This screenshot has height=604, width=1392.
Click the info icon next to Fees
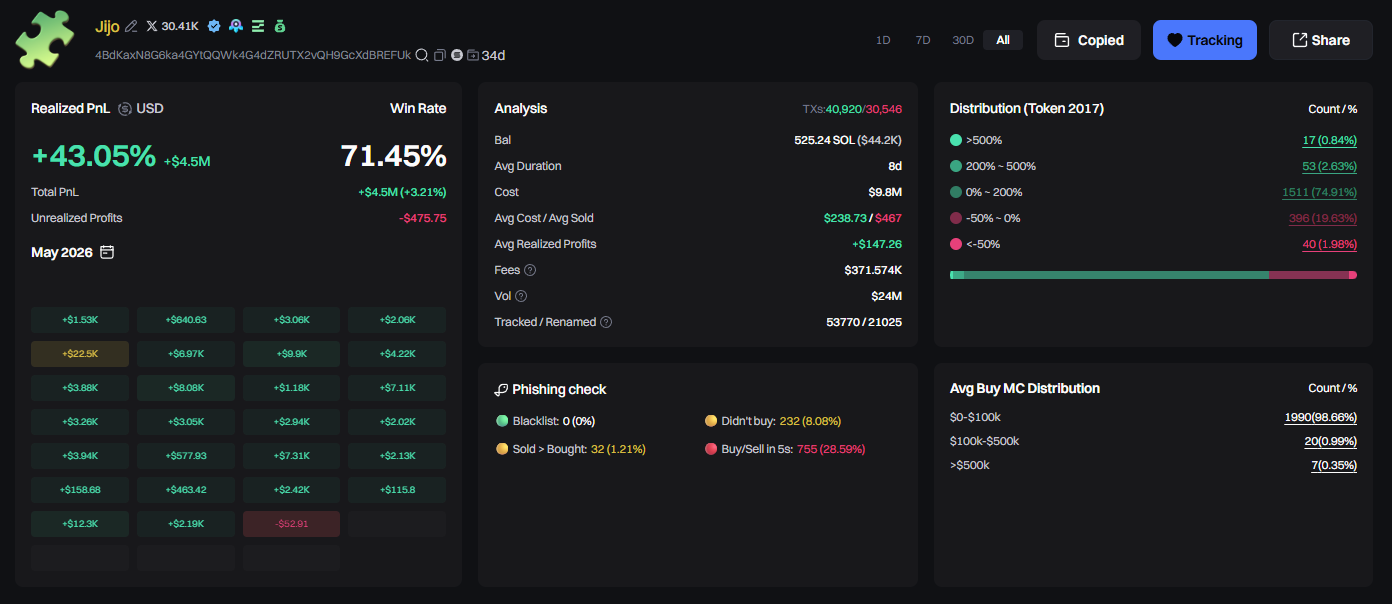[530, 270]
